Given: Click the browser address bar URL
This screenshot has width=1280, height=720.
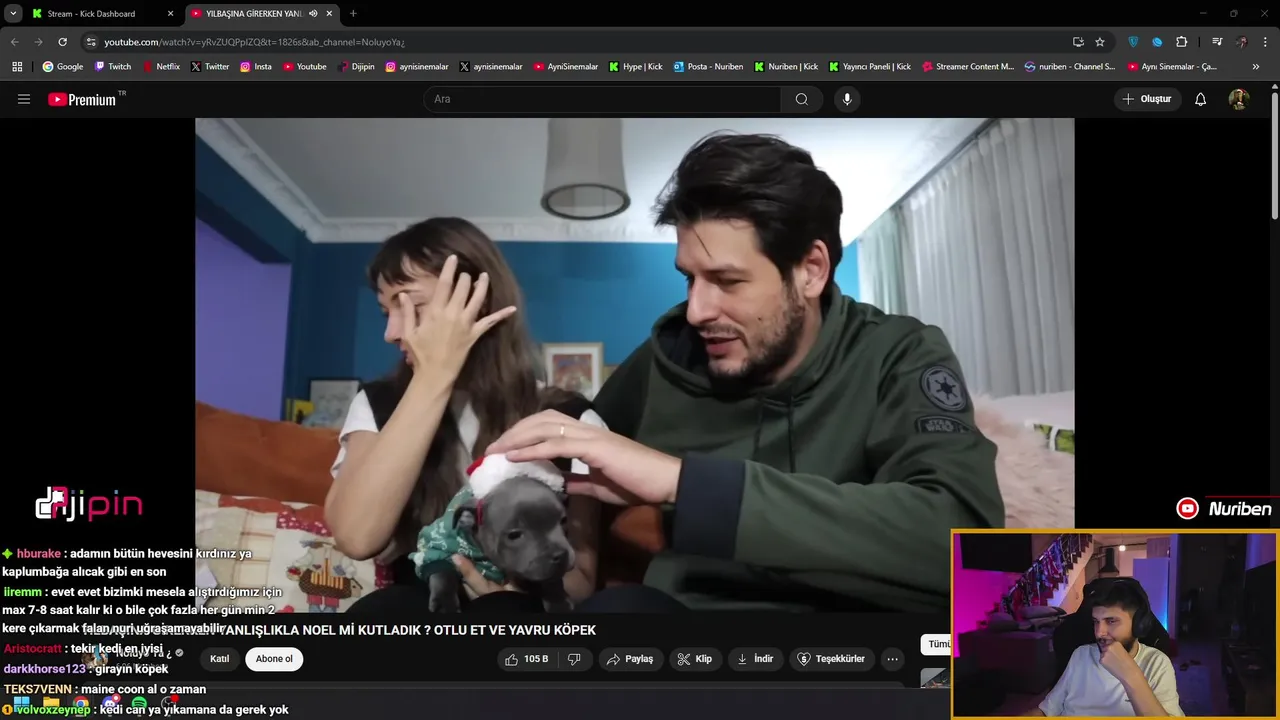Looking at the screenshot, I should [x=254, y=42].
